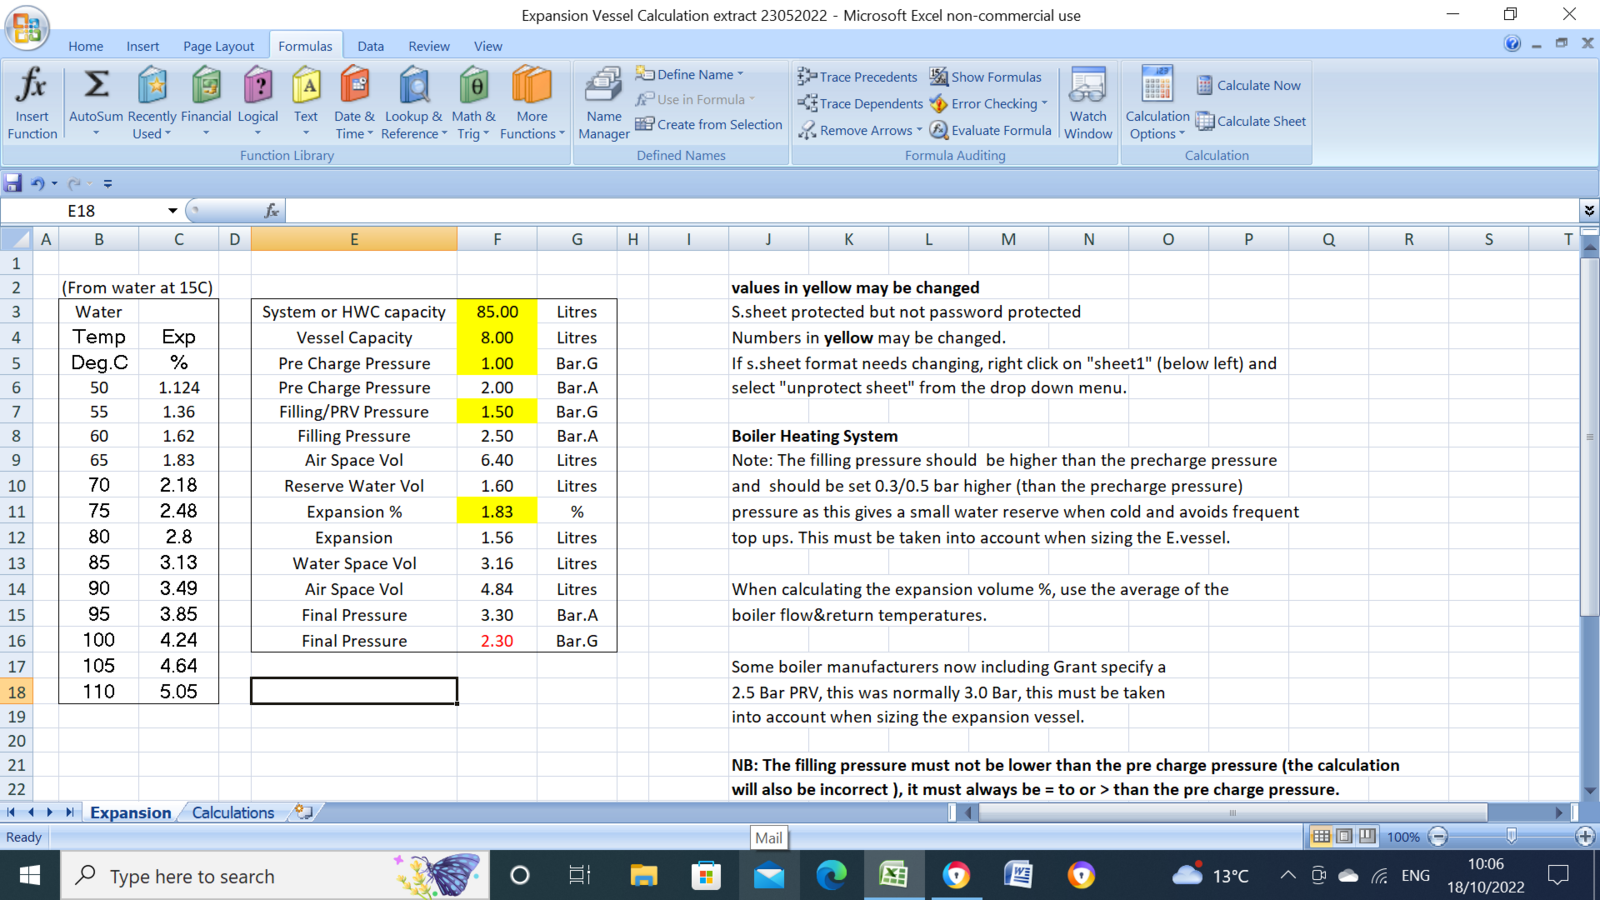Toggle Show Formulas mode
The height and width of the screenshot is (900, 1600).
(985, 77)
